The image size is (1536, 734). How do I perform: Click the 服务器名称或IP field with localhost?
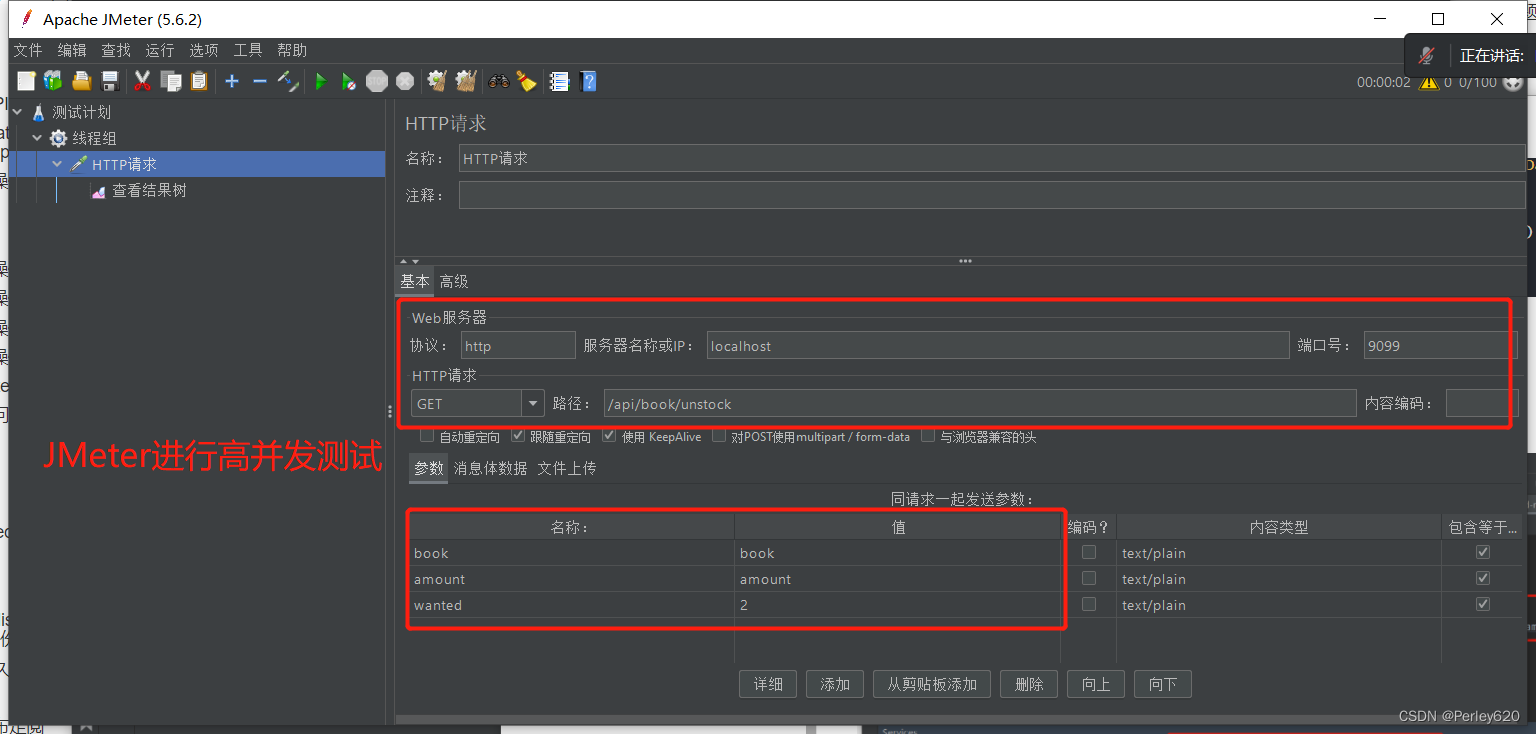(998, 345)
